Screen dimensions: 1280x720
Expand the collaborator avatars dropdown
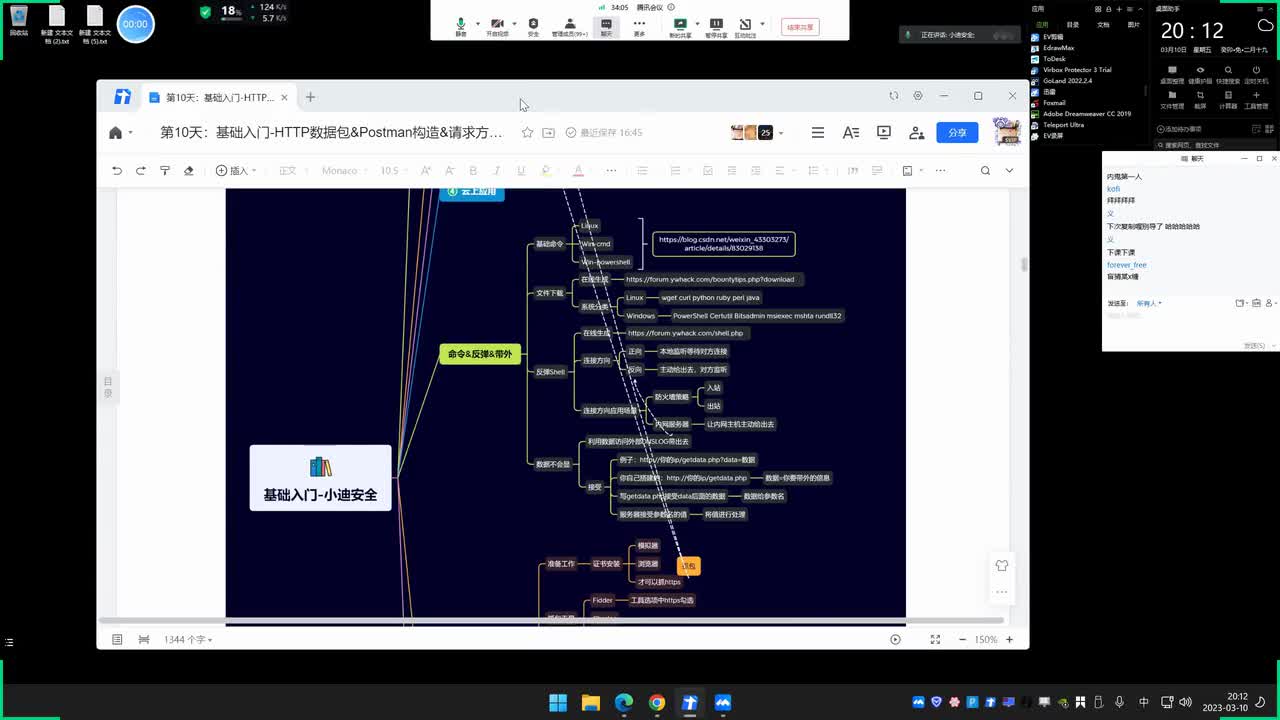[x=781, y=133]
